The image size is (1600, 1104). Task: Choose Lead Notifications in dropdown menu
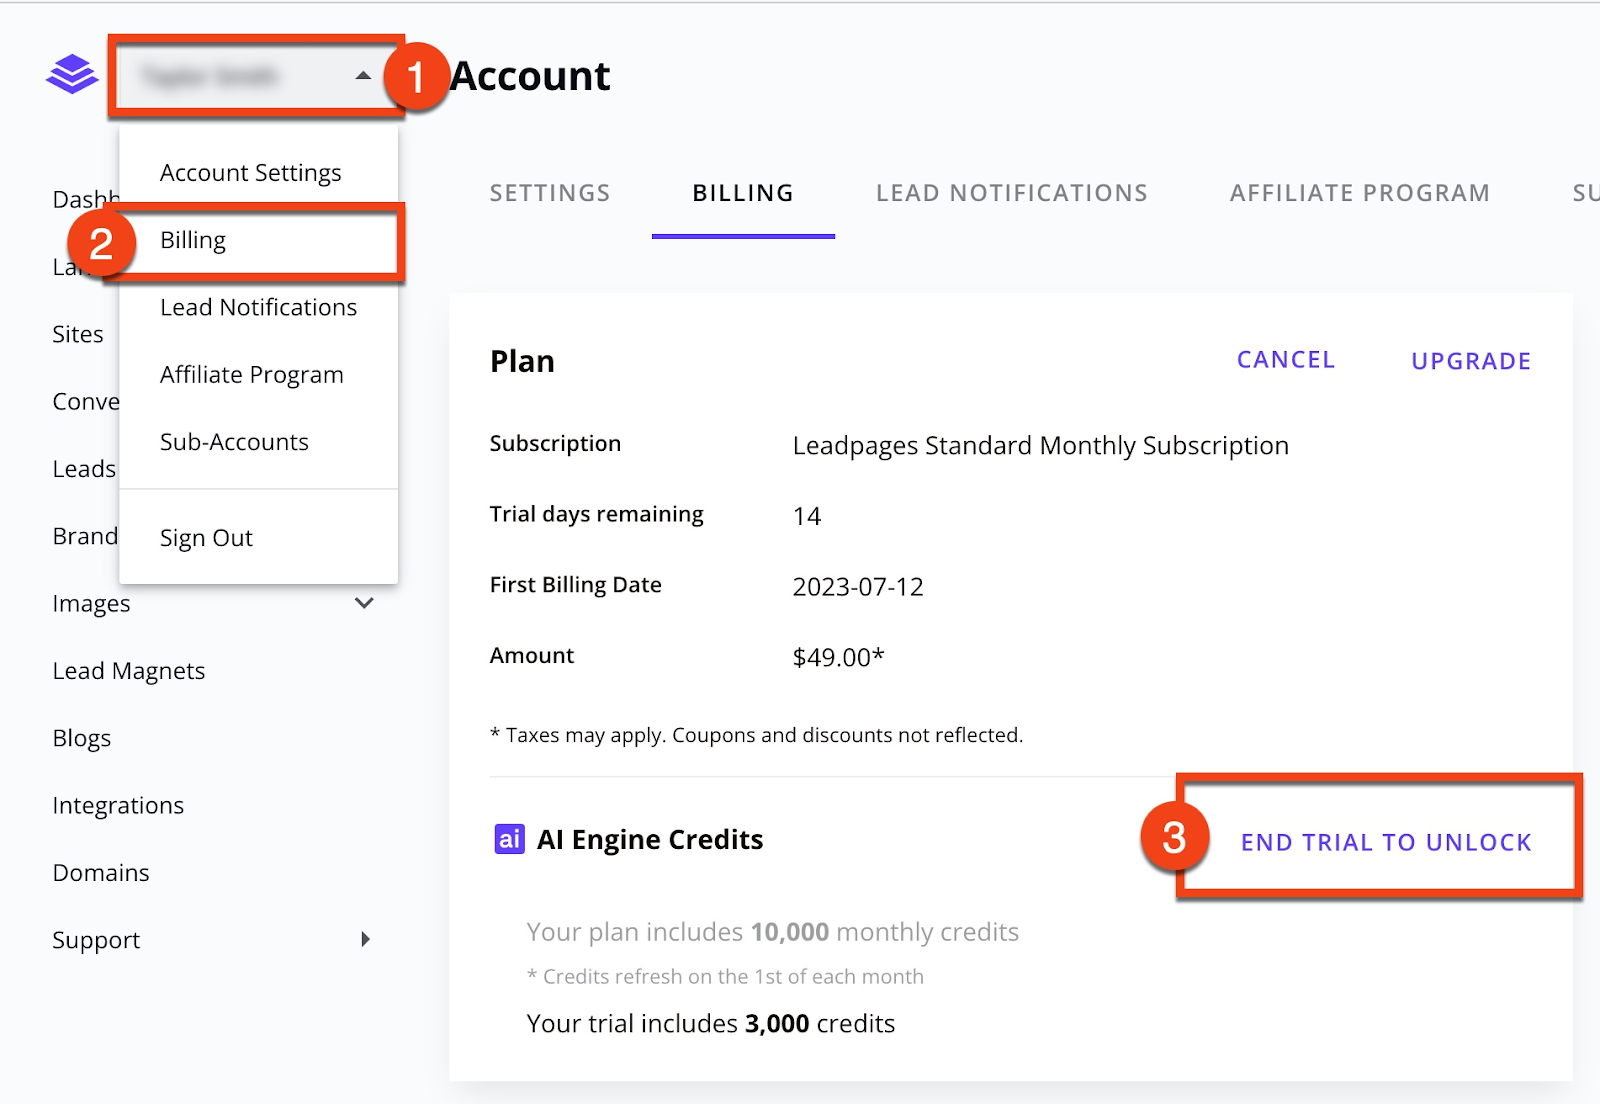pyautogui.click(x=258, y=307)
